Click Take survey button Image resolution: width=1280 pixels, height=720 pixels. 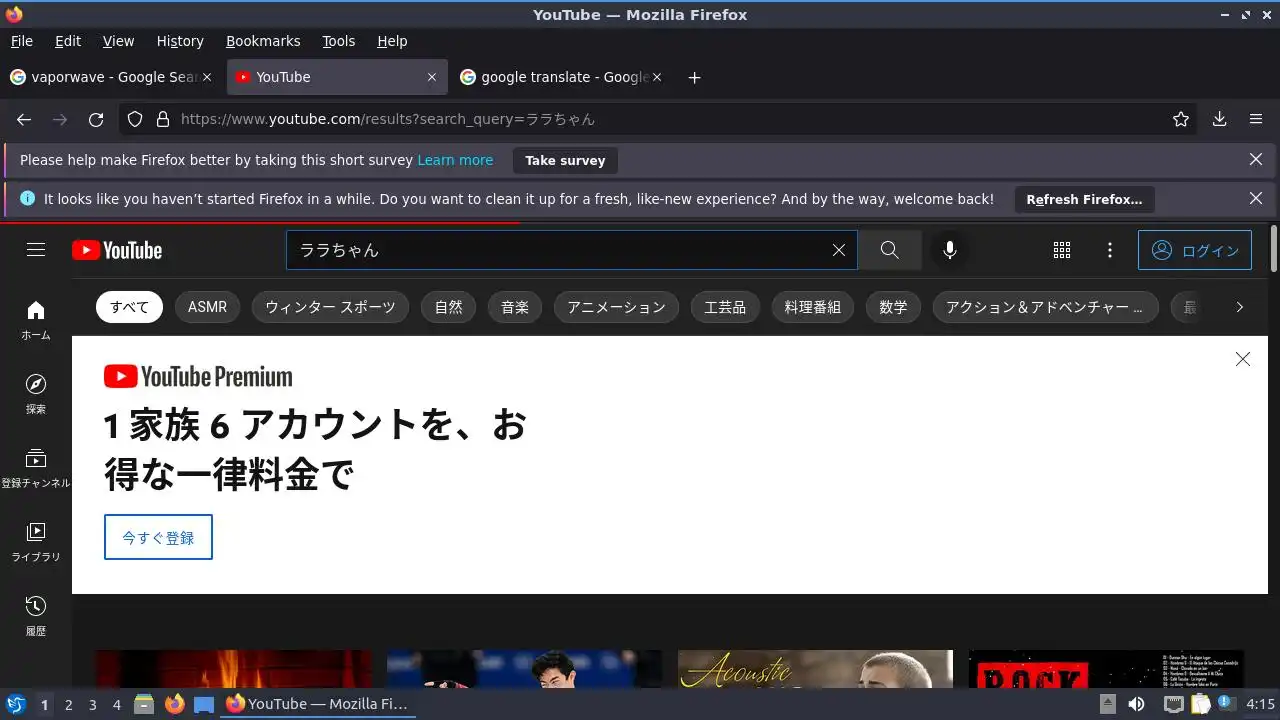(565, 160)
